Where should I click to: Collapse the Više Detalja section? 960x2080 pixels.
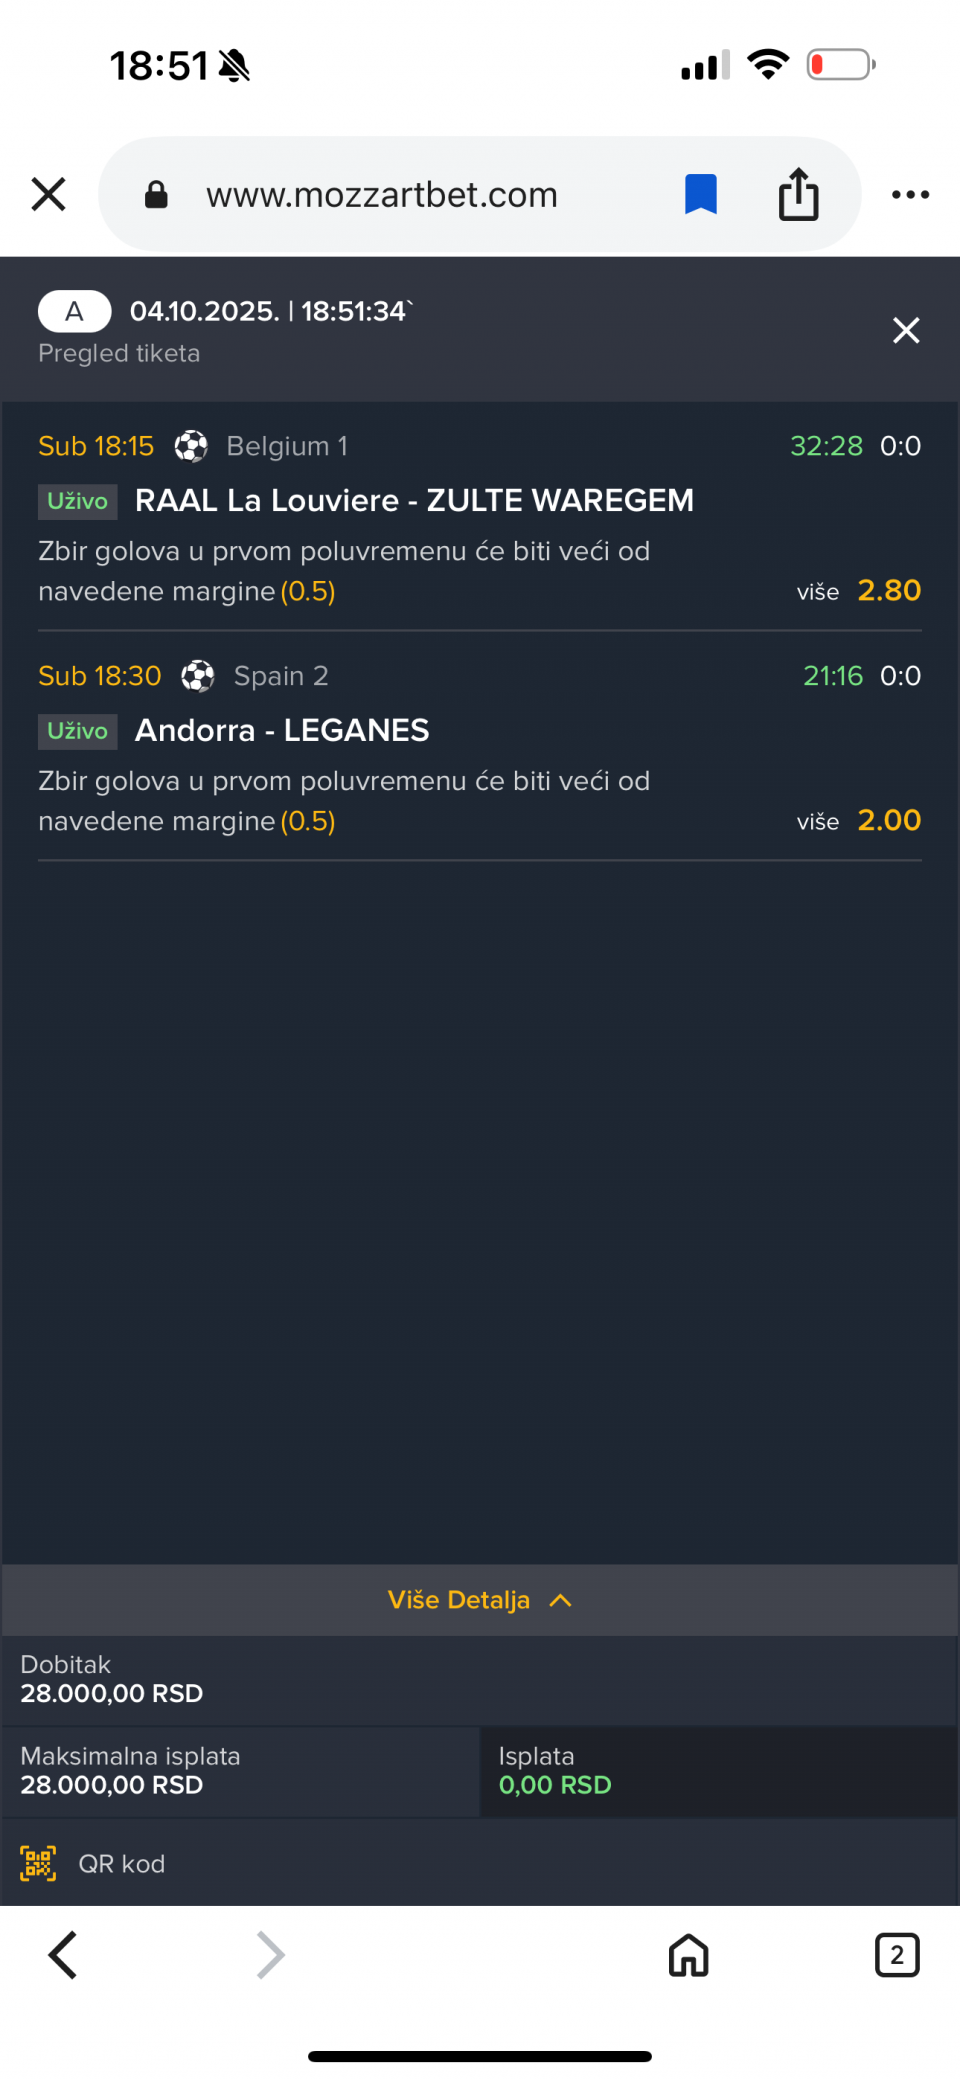[459, 1600]
